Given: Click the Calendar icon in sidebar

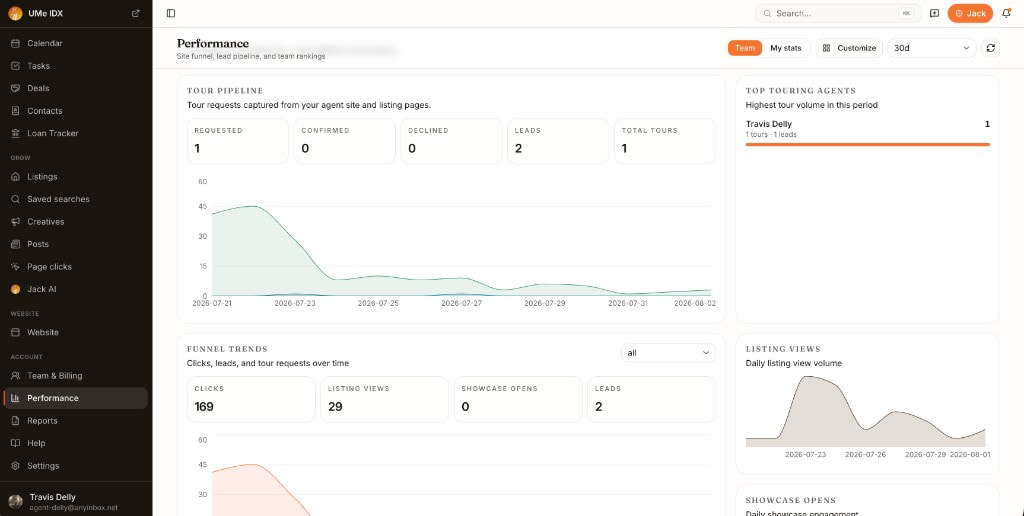Looking at the screenshot, I should (x=15, y=43).
